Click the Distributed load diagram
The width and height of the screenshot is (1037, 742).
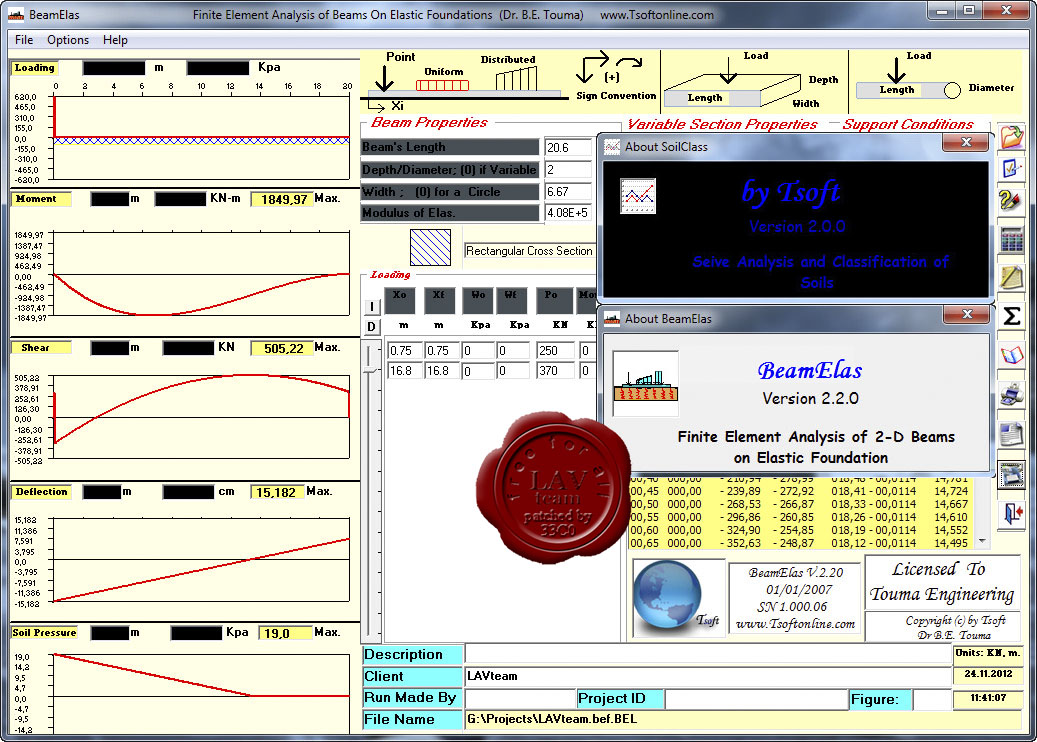[517, 79]
